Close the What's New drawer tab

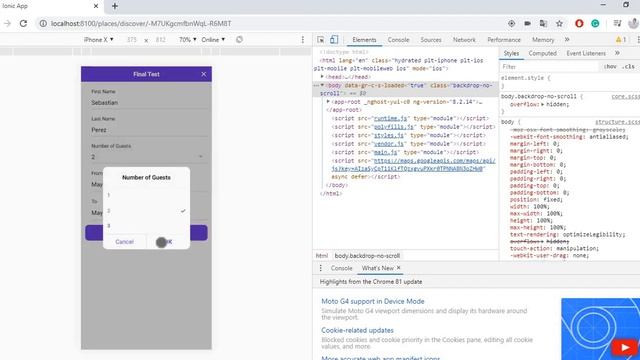(x=398, y=268)
